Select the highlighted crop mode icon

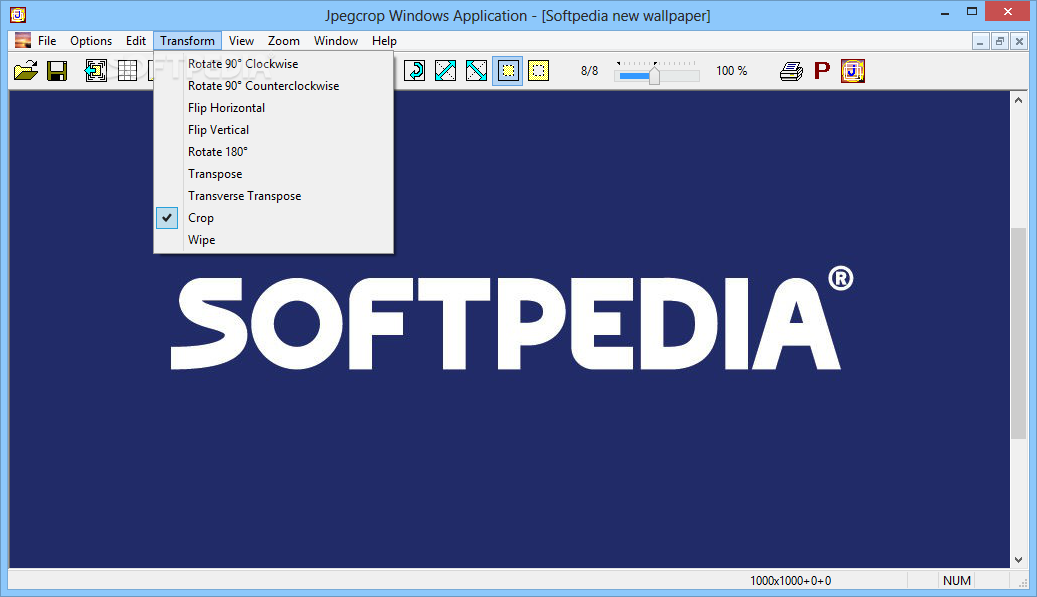507,71
